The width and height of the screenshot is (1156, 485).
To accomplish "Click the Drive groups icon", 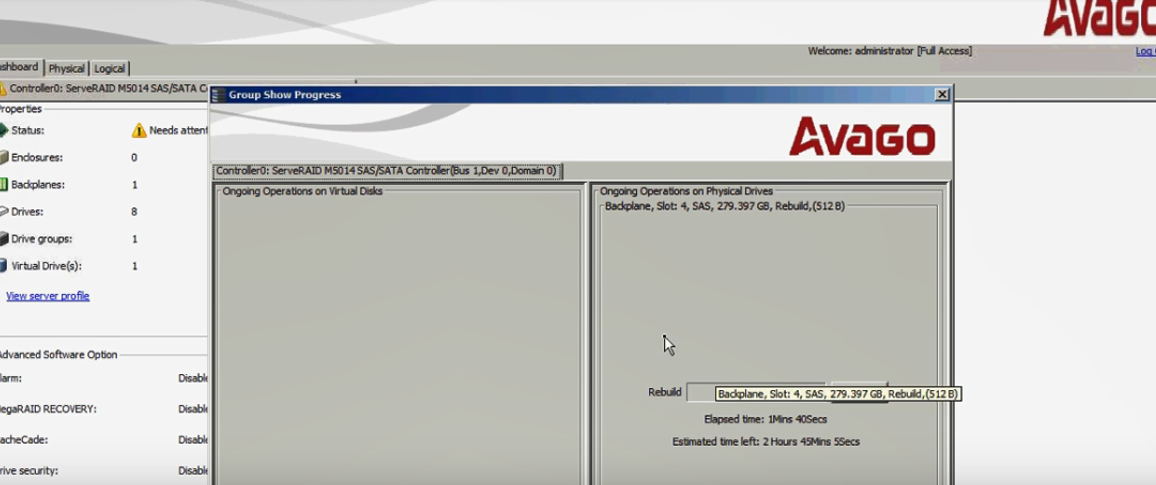I will [x=4, y=239].
